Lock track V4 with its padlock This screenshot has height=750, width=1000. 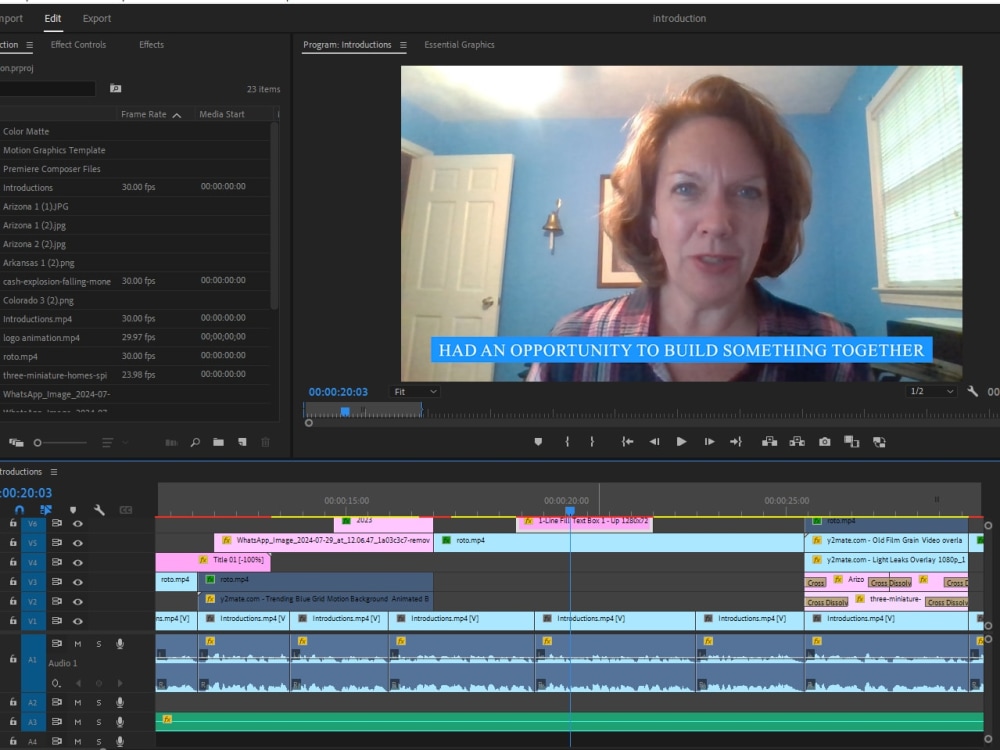(13, 562)
